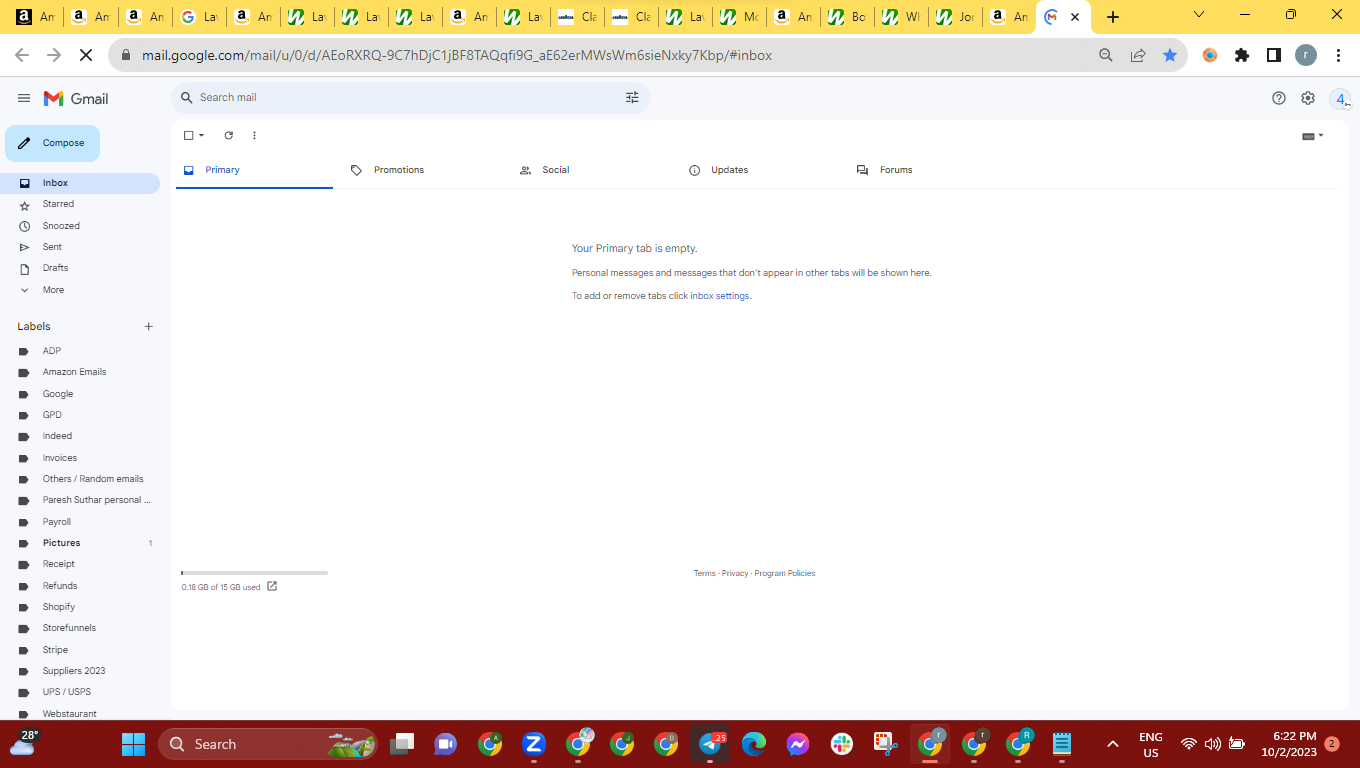Switch to the Primary tab
The width and height of the screenshot is (1360, 768).
(254, 170)
